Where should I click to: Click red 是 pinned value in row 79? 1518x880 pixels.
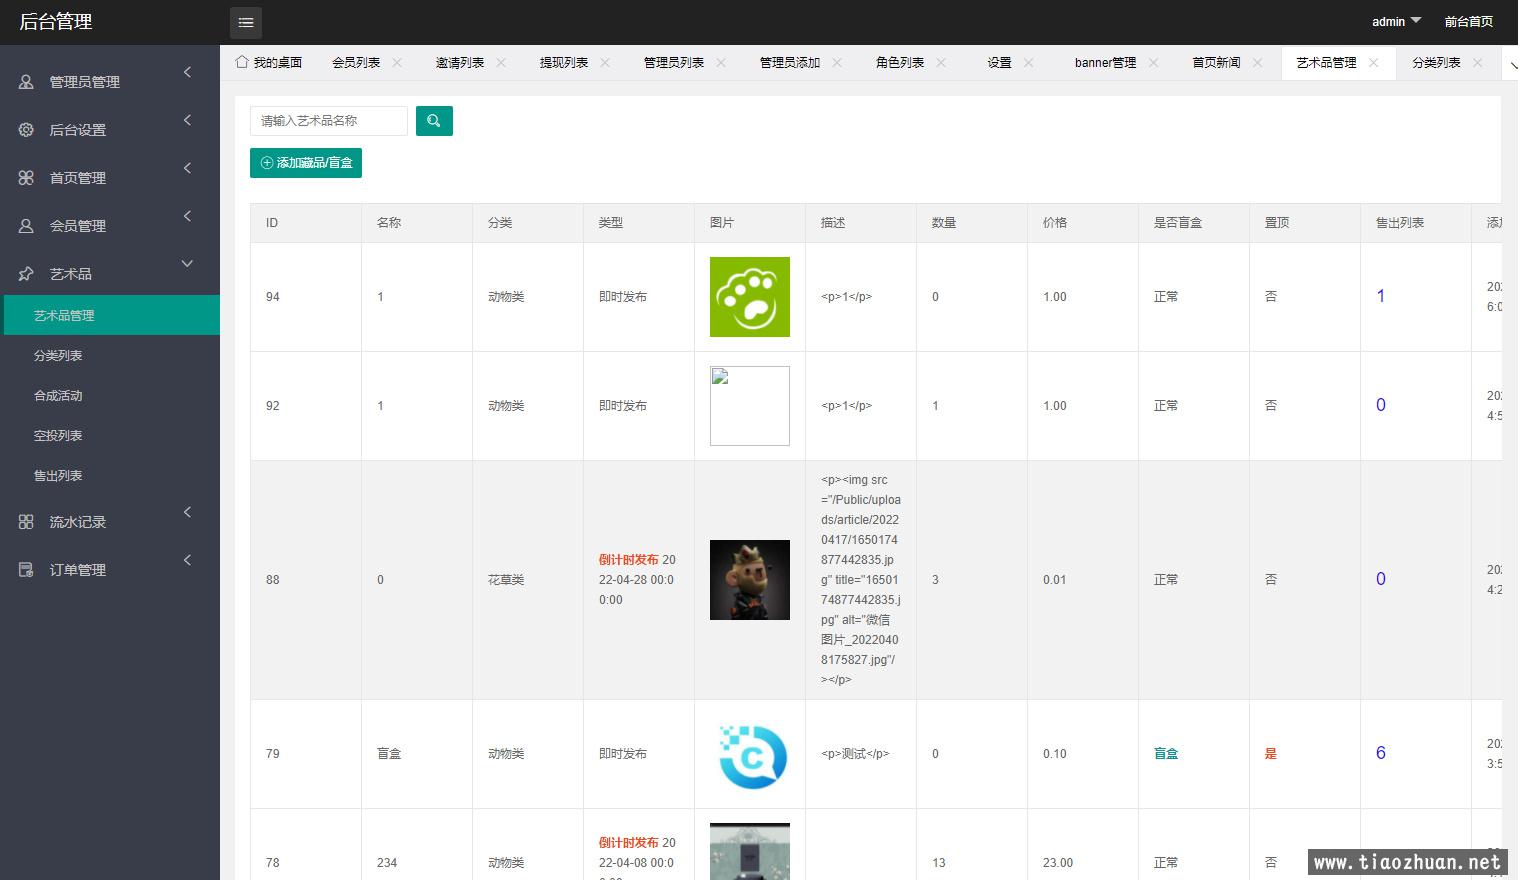[1271, 754]
